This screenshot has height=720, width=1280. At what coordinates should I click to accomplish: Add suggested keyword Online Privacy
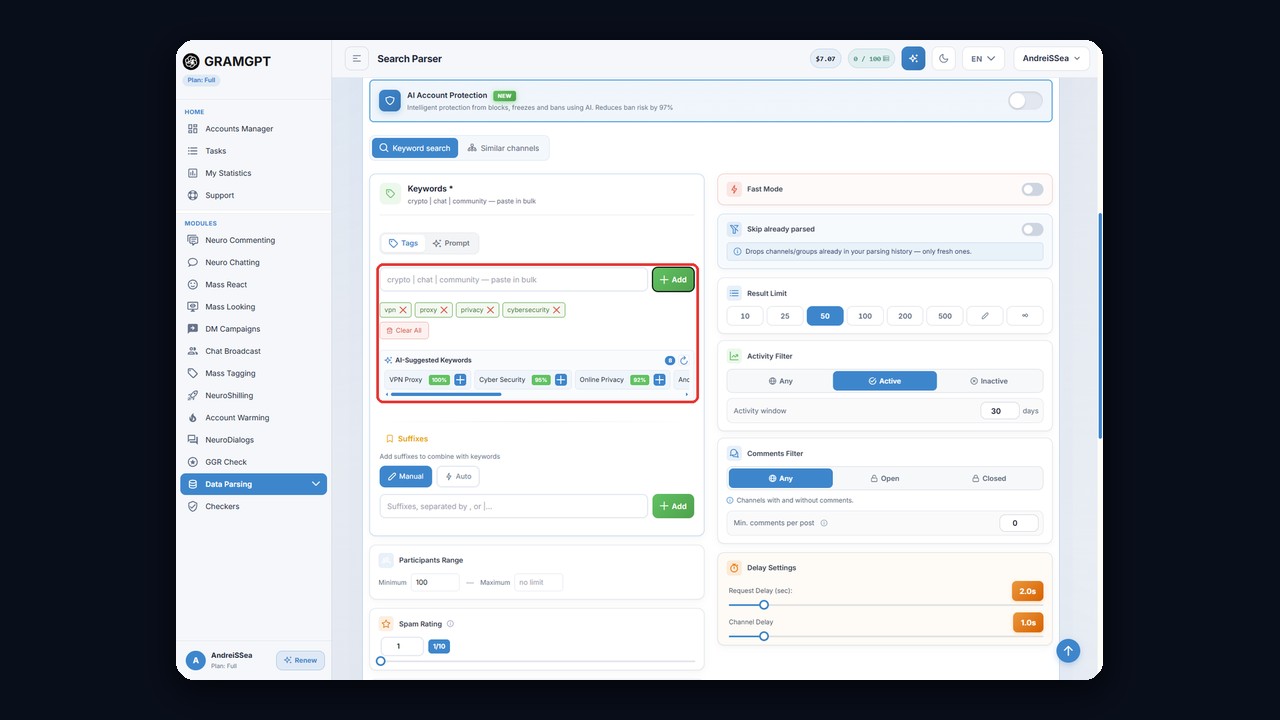tap(660, 380)
